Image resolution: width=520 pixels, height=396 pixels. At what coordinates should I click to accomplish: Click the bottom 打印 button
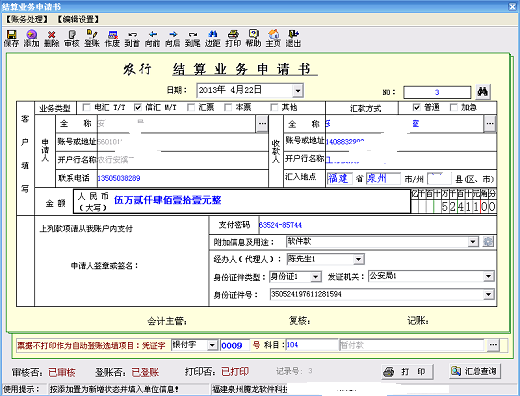(407, 372)
